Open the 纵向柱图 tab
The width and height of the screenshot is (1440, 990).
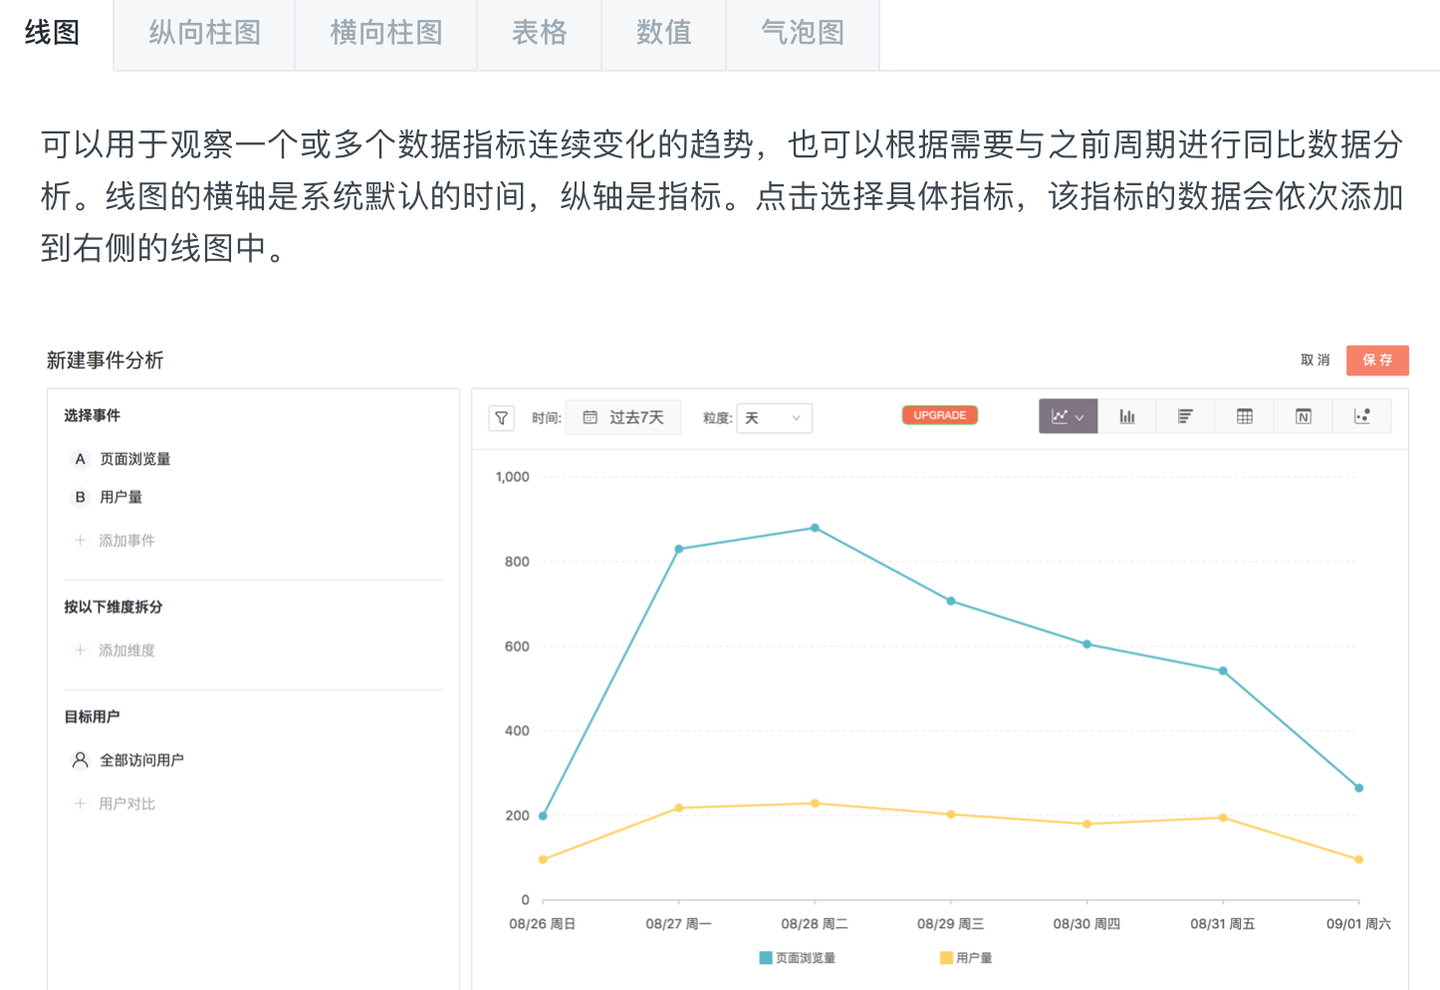tap(204, 33)
